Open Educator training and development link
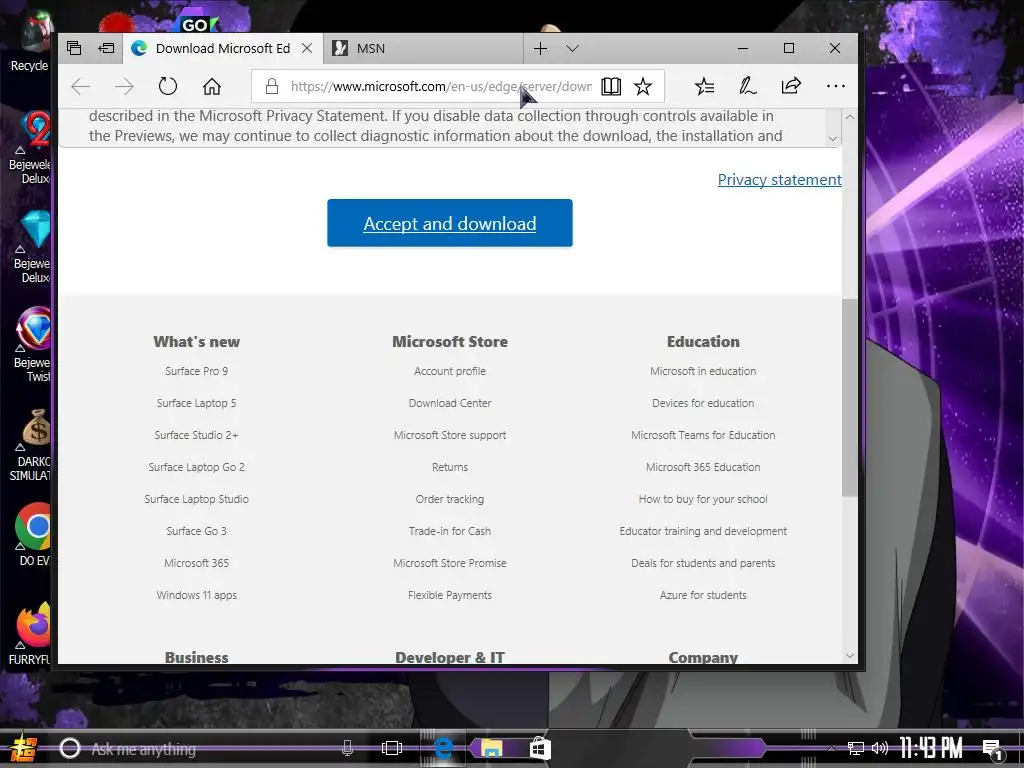 (703, 531)
